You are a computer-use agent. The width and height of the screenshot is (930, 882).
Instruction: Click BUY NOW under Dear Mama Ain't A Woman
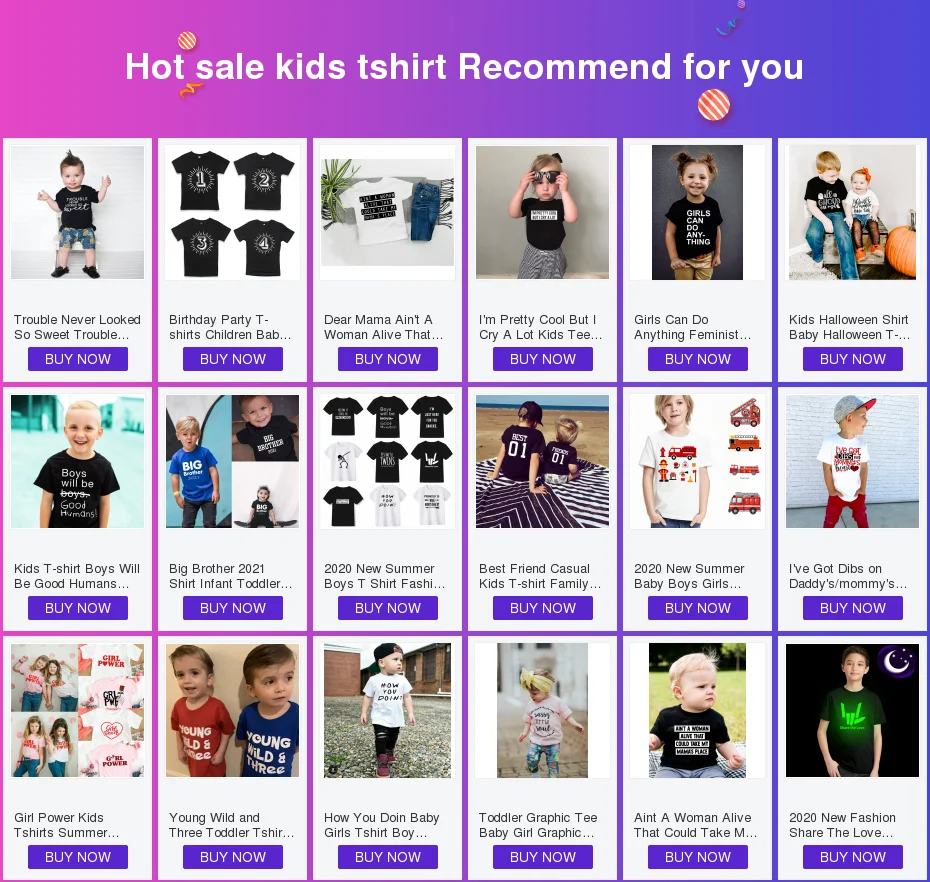(388, 359)
